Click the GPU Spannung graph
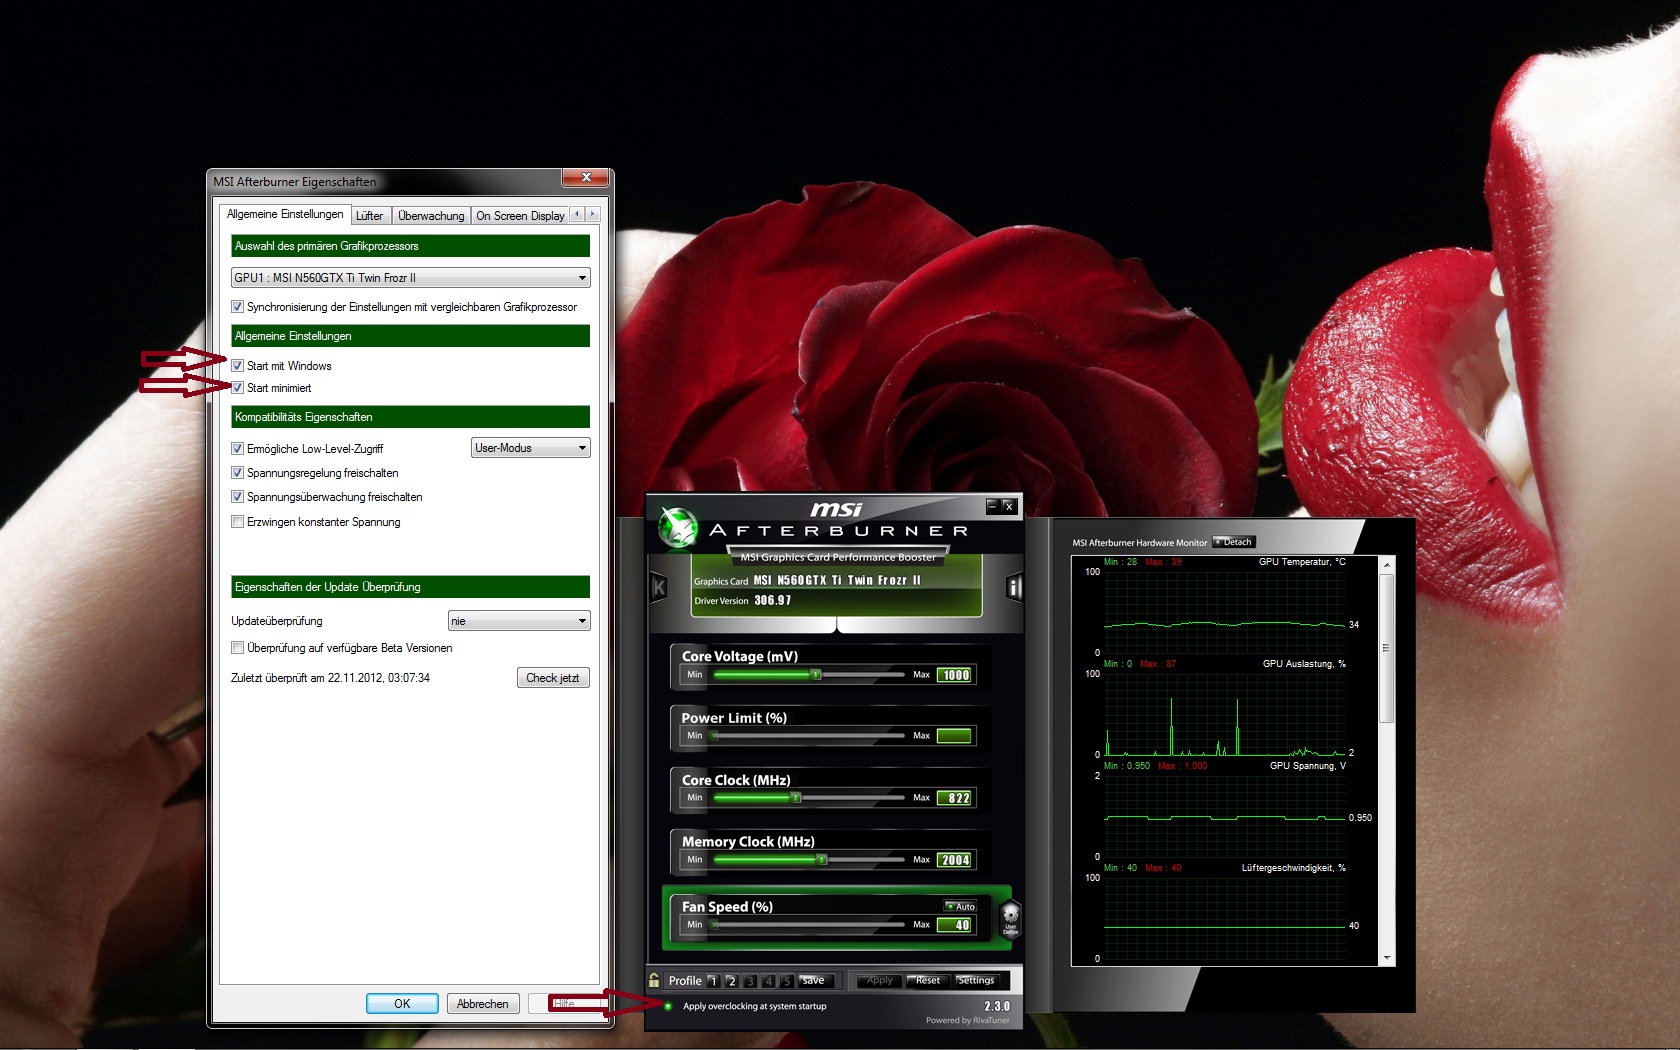The height and width of the screenshot is (1050, 1680). point(1225,817)
